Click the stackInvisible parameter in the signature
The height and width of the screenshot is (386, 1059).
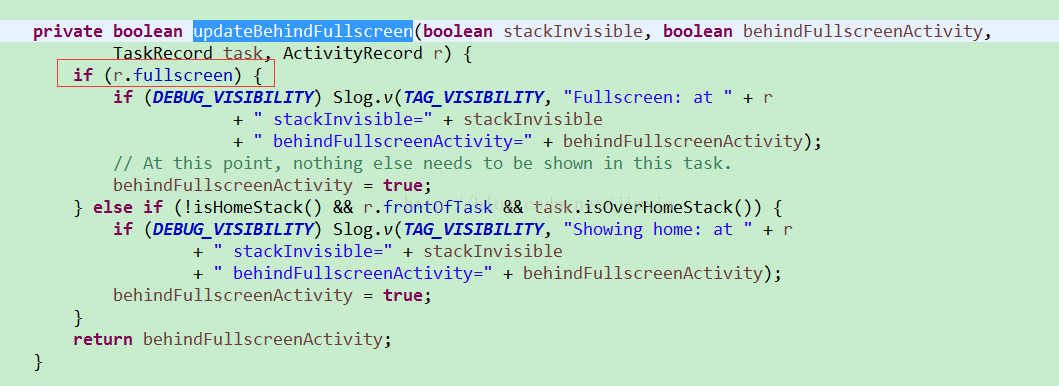click(x=573, y=31)
